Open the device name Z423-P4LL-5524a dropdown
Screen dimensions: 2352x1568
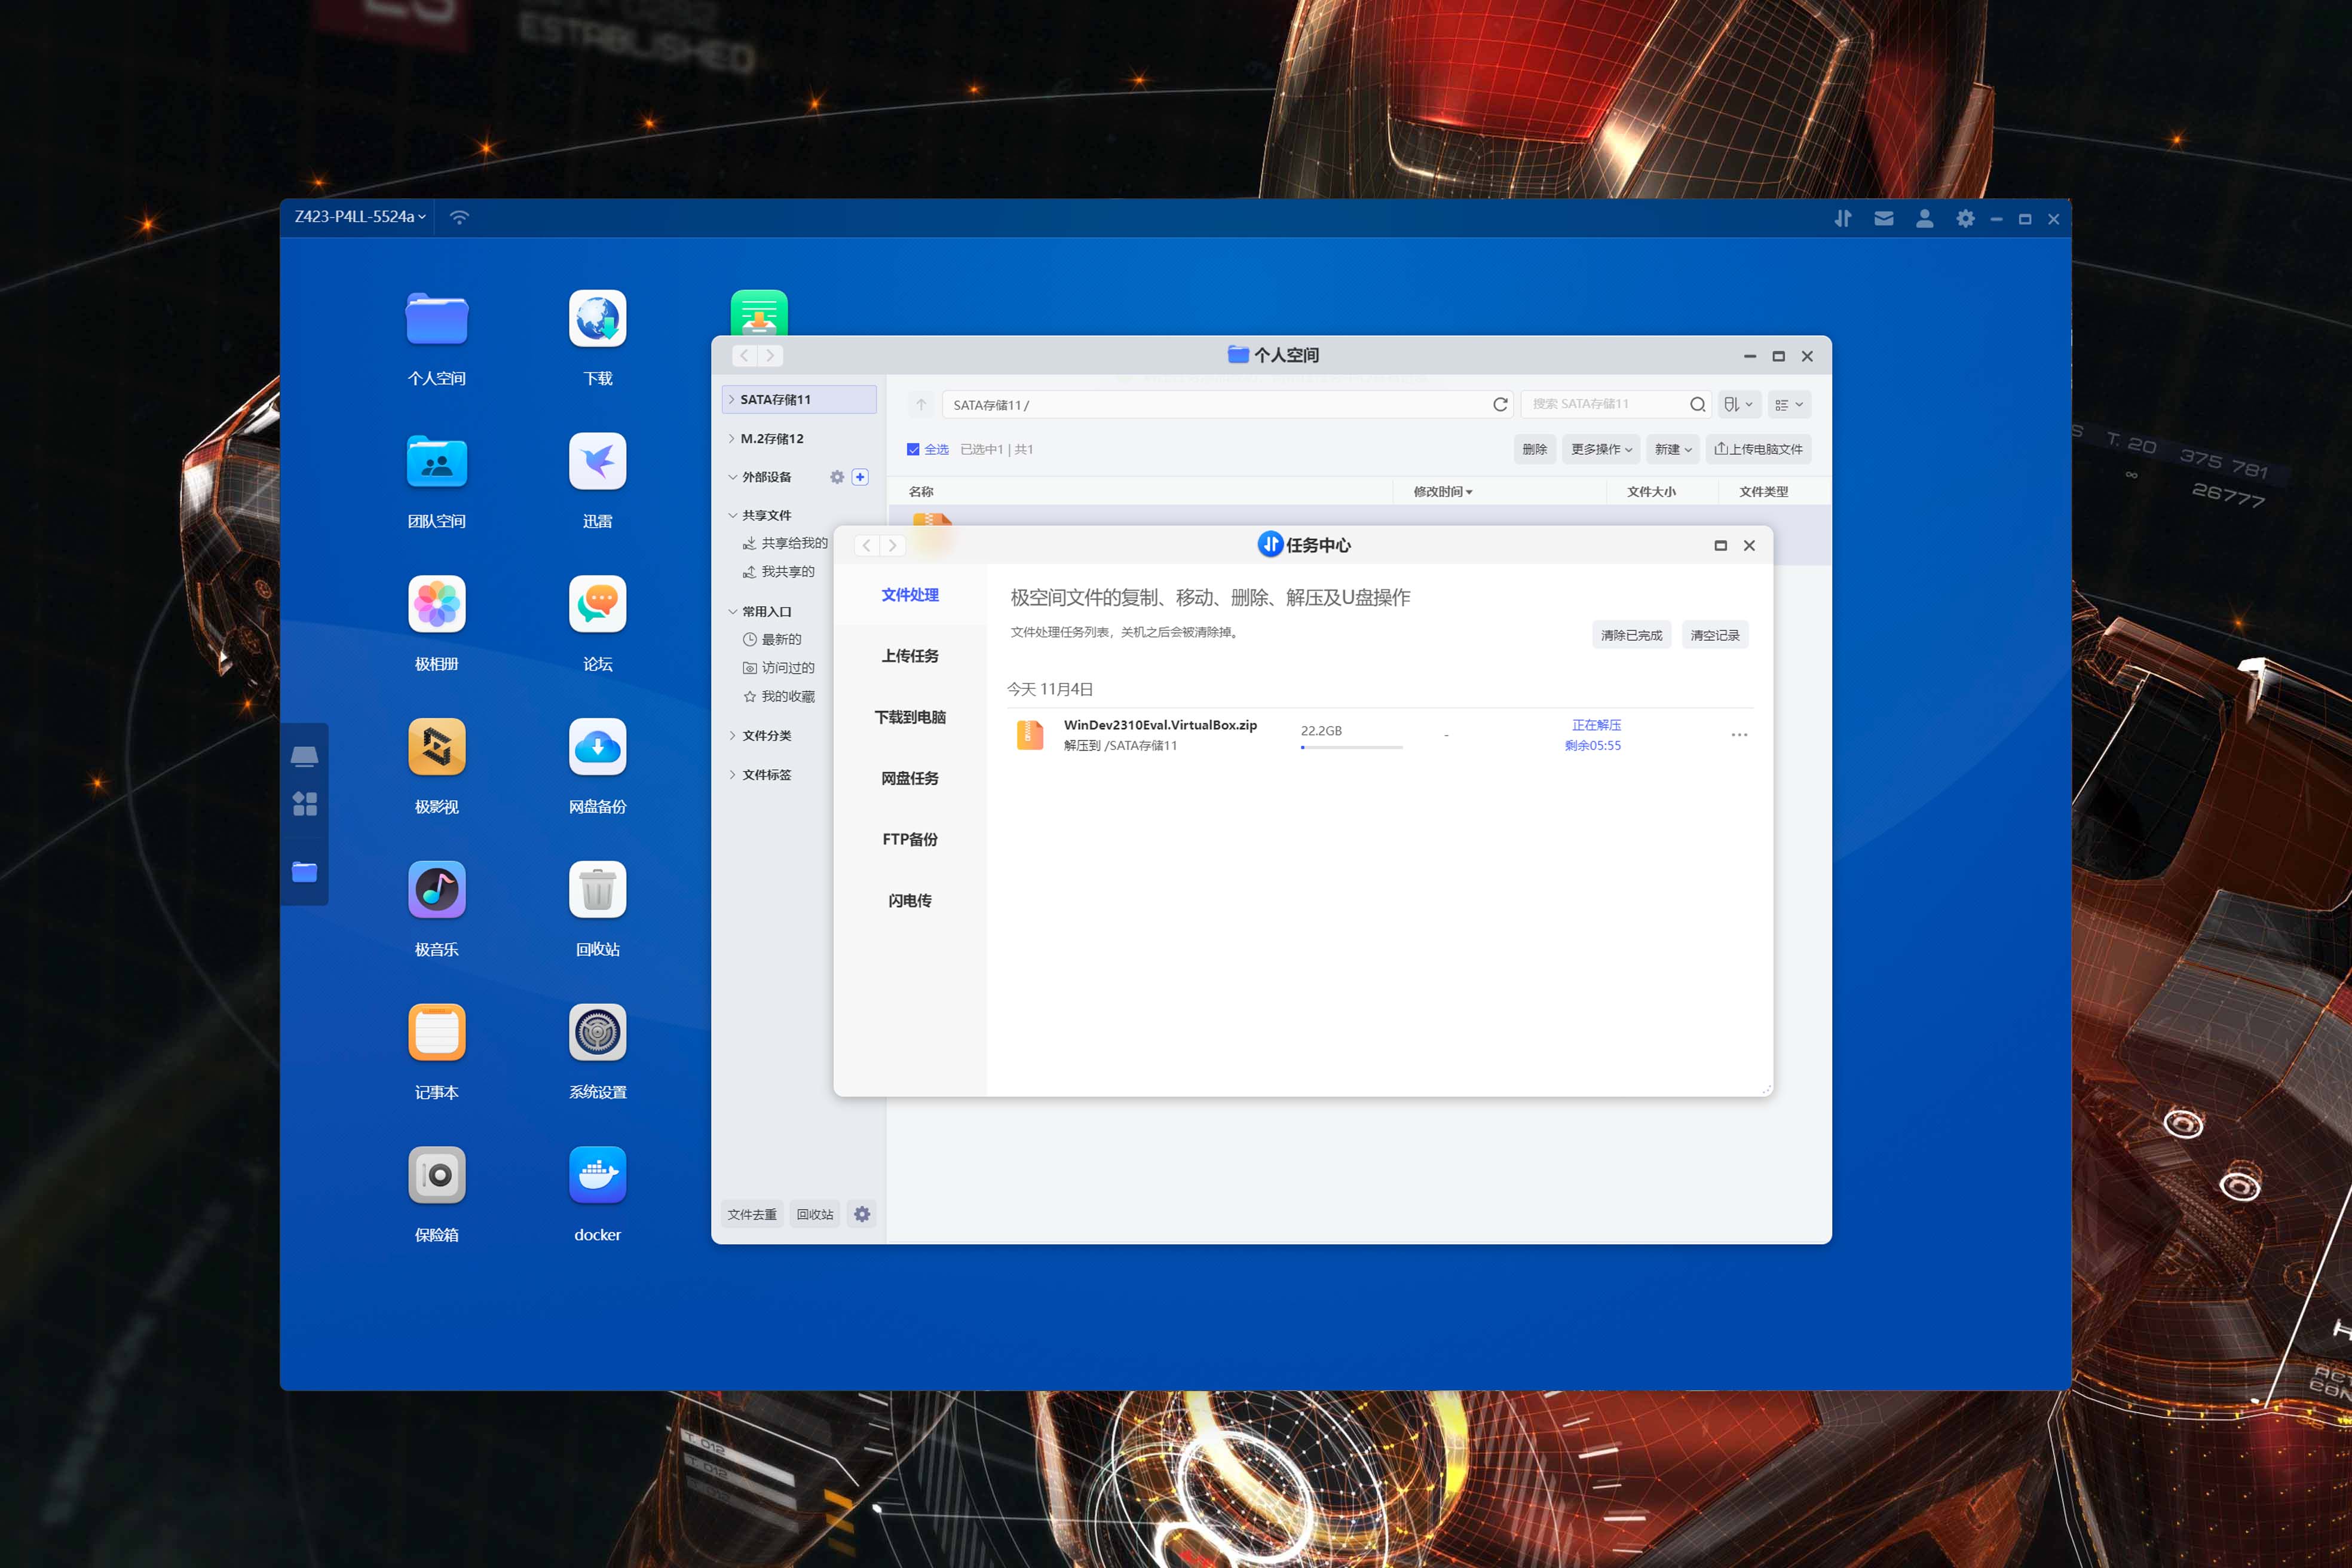click(x=359, y=217)
